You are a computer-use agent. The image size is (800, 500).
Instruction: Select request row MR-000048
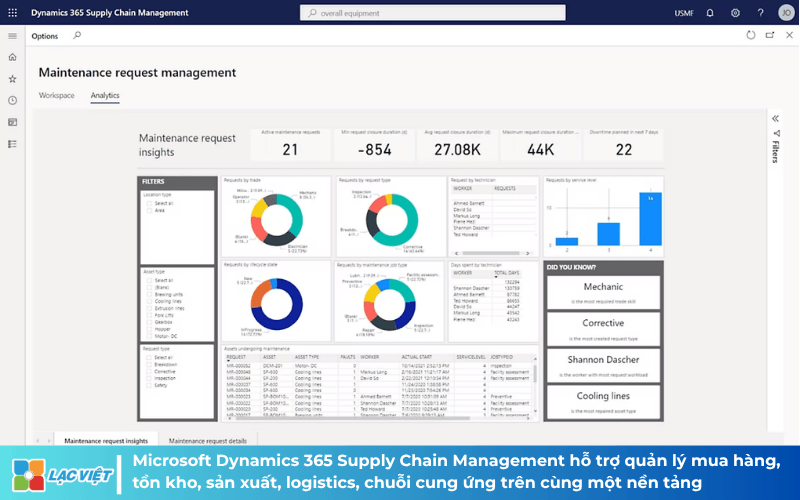(x=379, y=372)
